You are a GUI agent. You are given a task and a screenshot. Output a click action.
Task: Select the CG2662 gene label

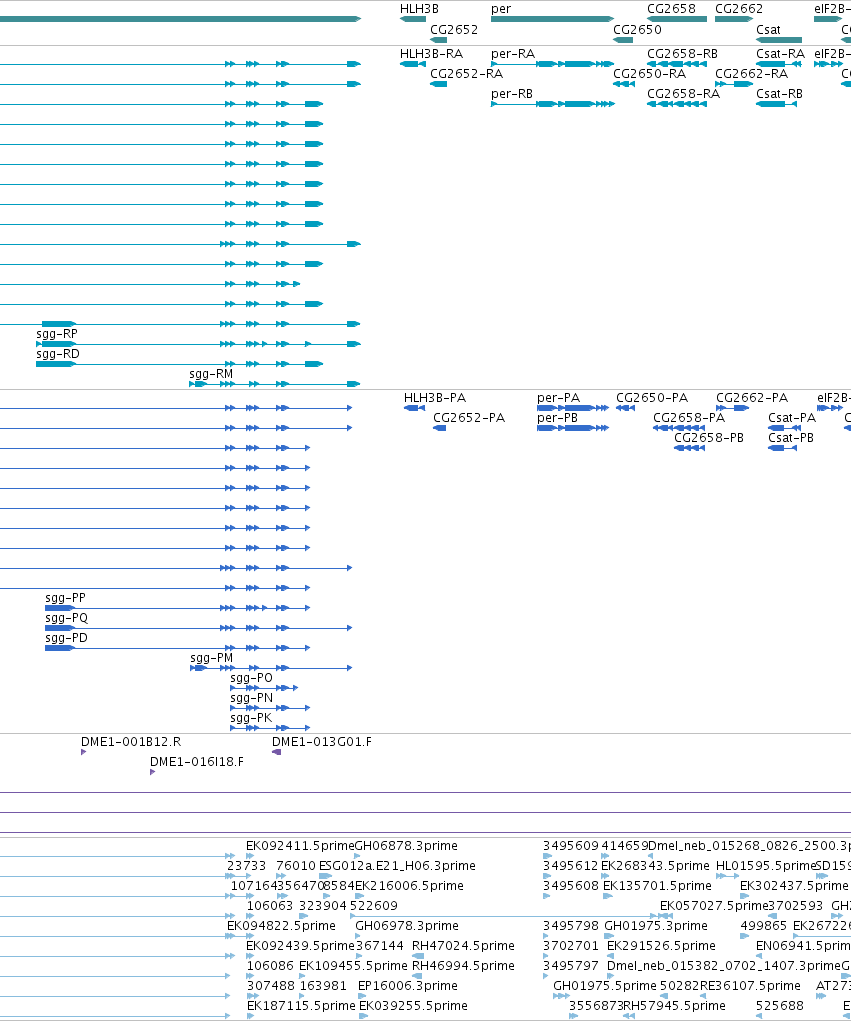click(x=738, y=8)
